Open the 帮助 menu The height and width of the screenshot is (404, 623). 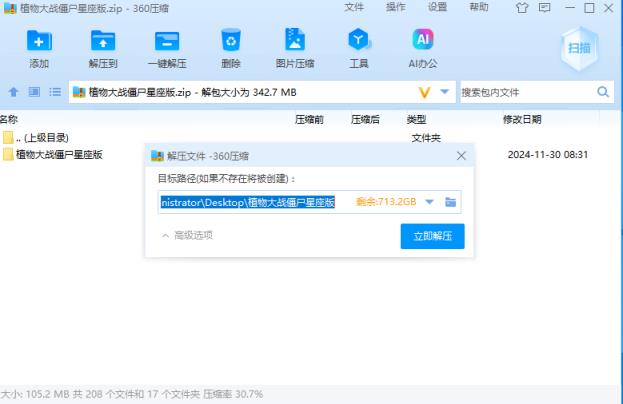(x=479, y=7)
